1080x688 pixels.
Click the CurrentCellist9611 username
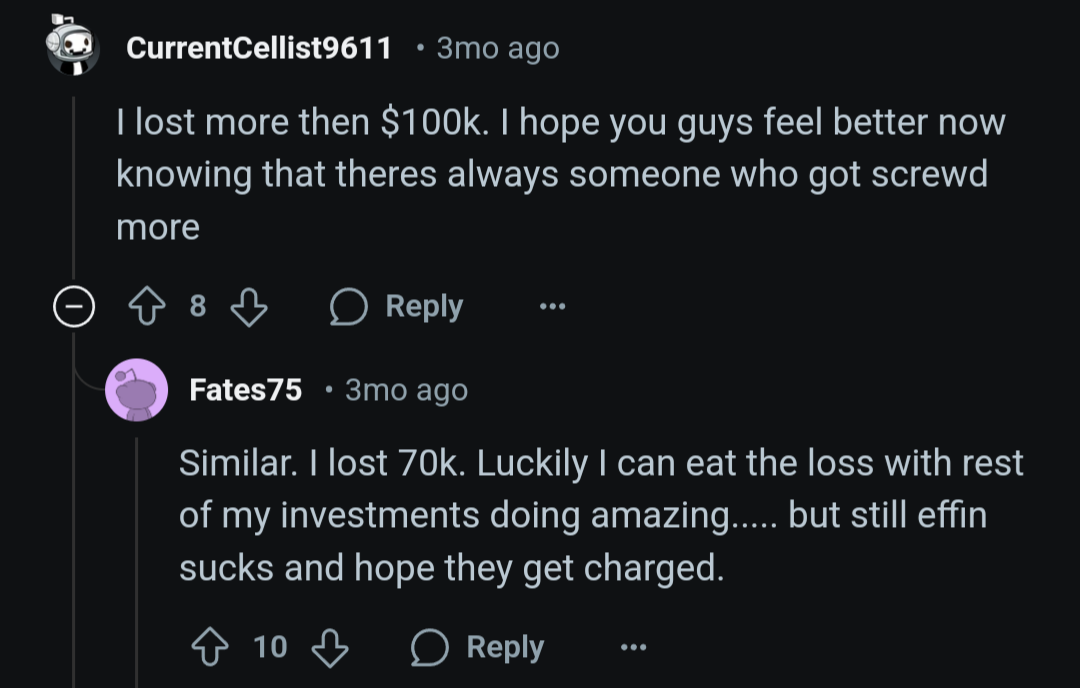259,48
